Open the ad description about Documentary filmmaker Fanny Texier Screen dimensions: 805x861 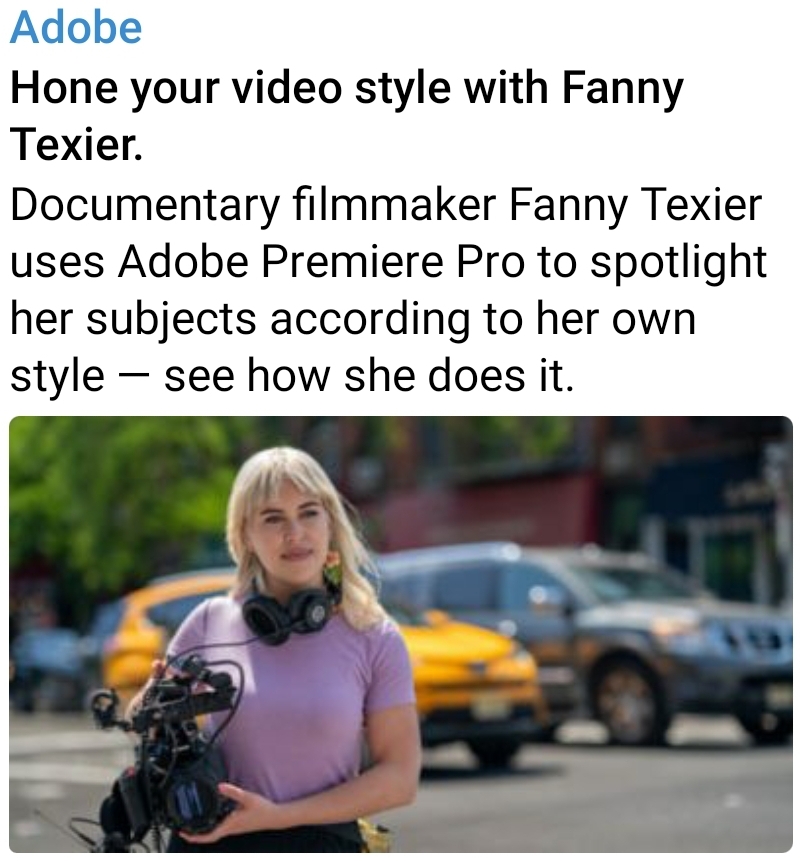tap(388, 290)
